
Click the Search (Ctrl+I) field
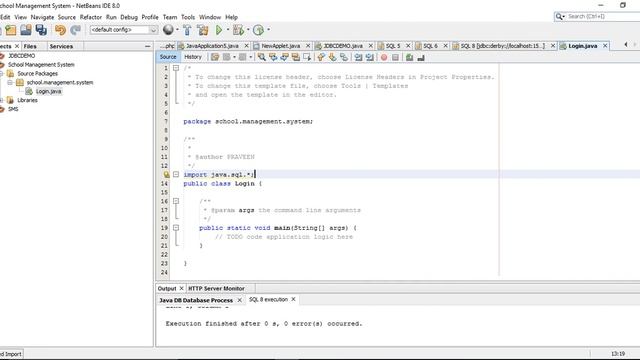point(600,16)
